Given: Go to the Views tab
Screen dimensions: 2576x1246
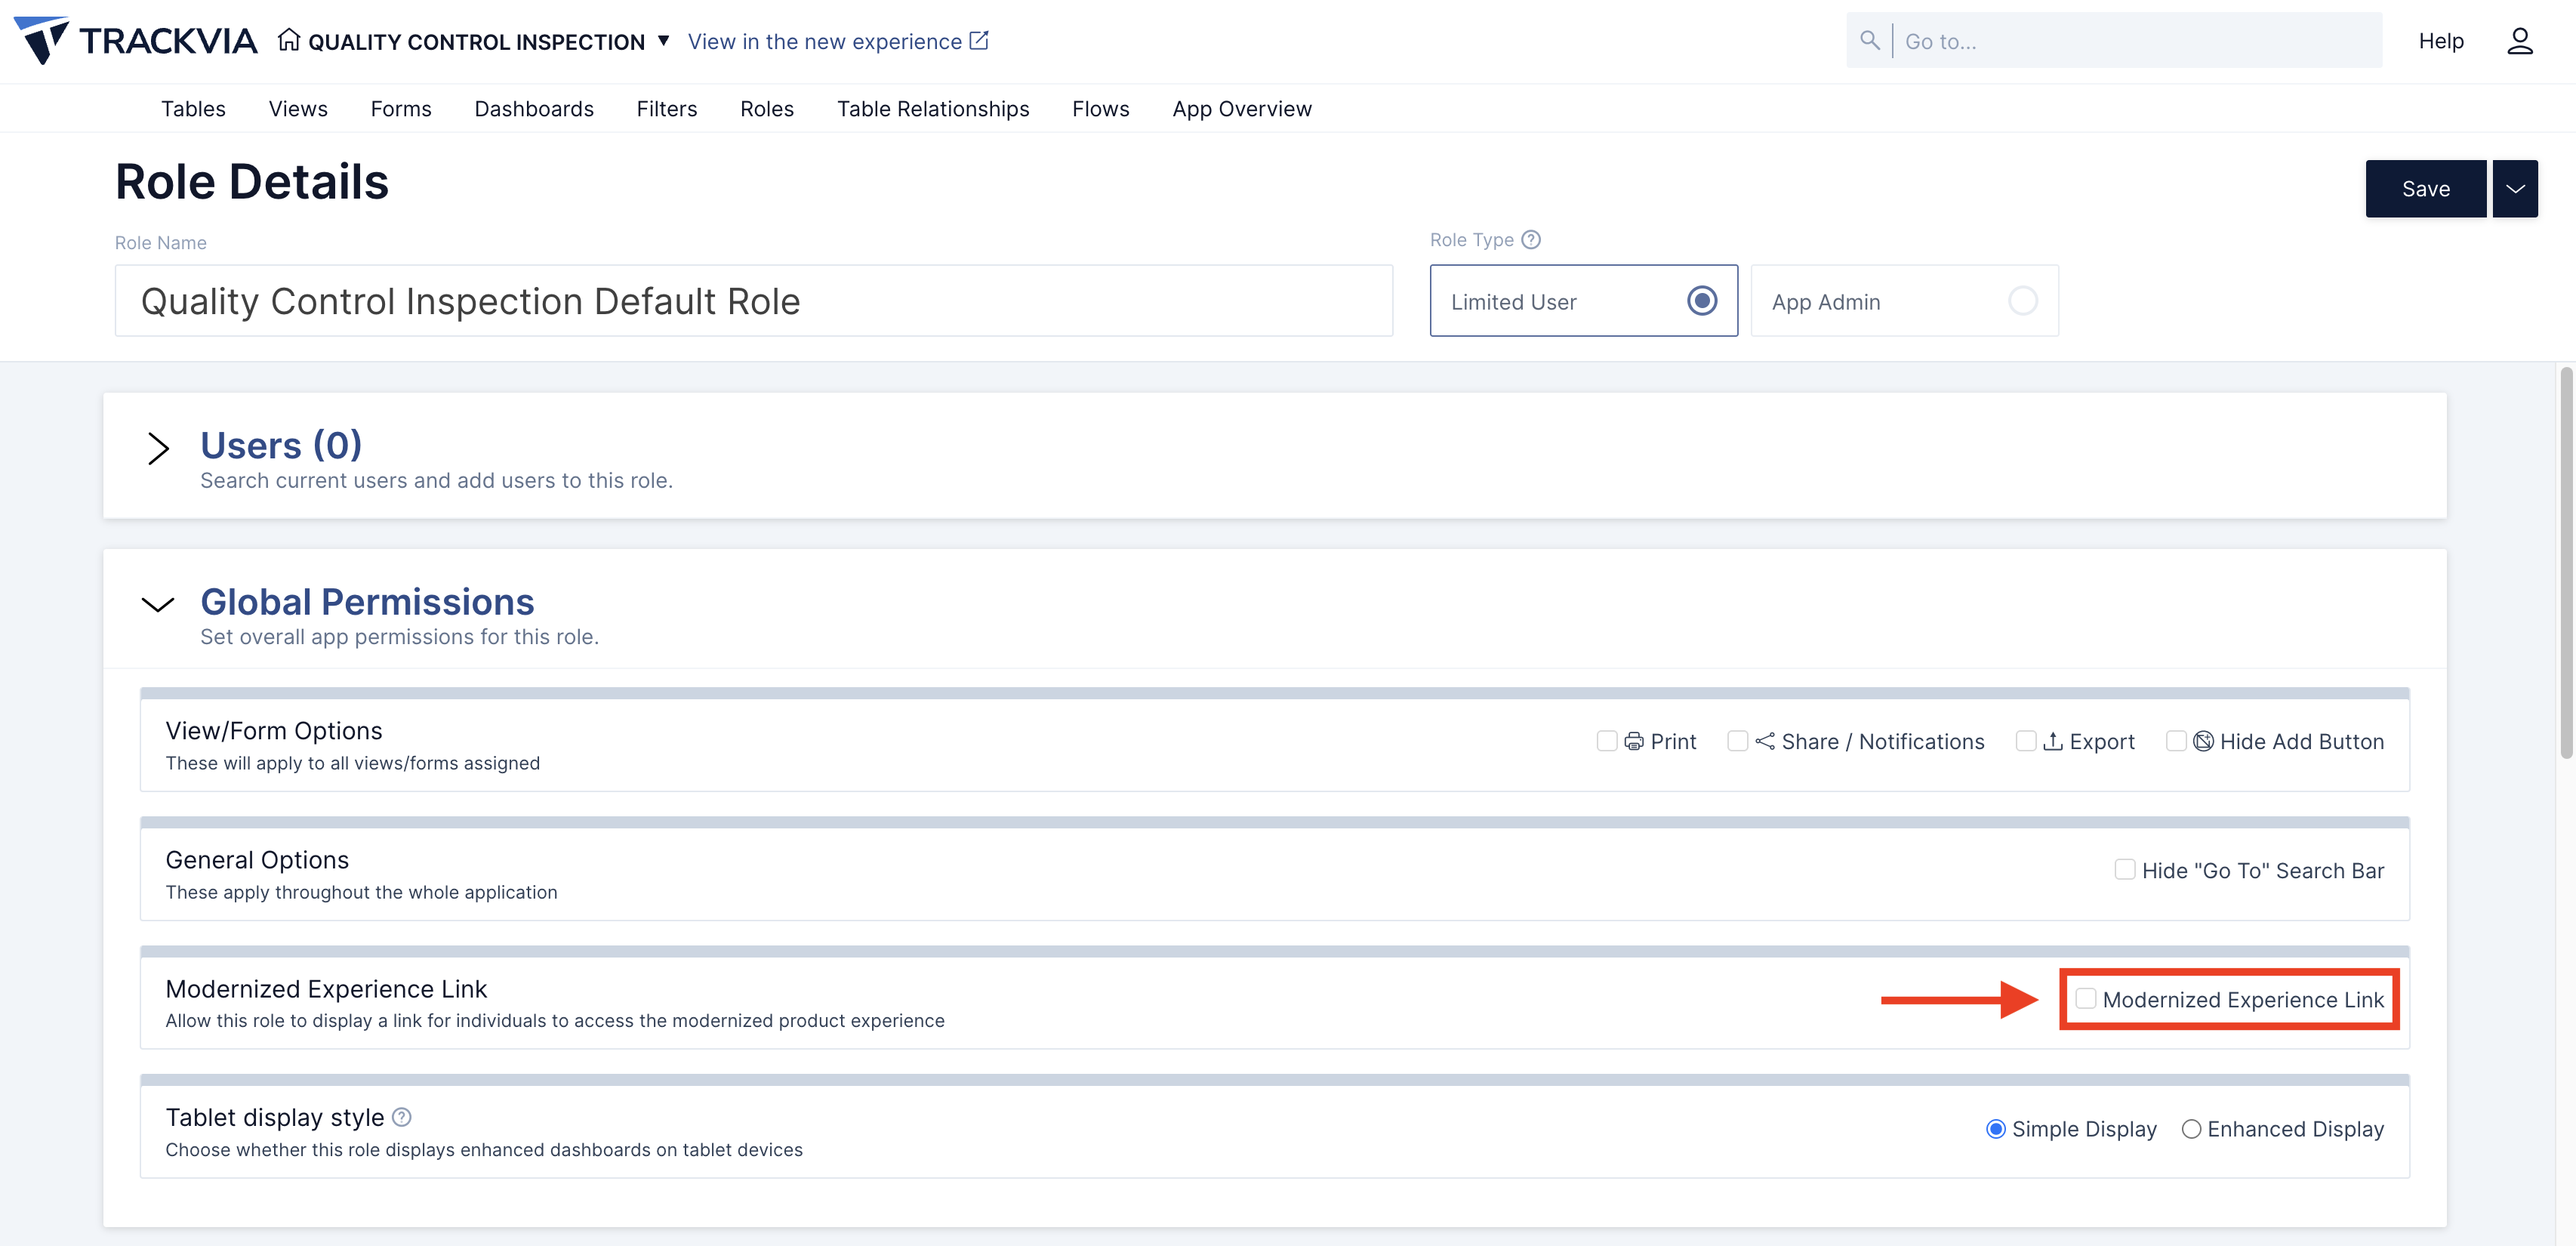Looking at the screenshot, I should (298, 109).
